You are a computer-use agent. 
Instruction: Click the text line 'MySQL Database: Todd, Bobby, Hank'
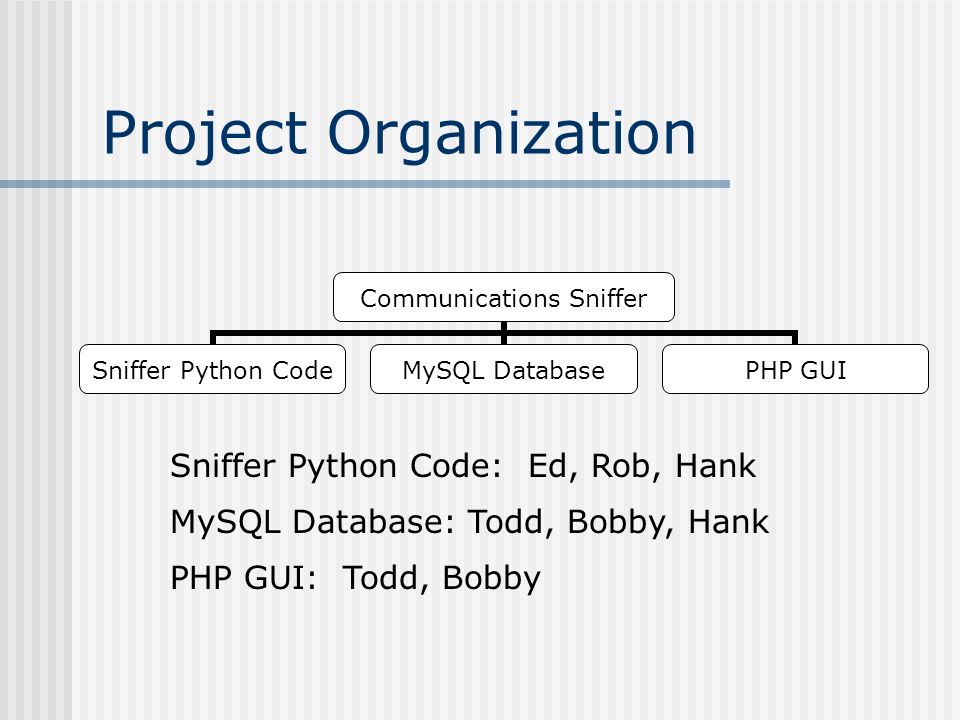pos(470,523)
